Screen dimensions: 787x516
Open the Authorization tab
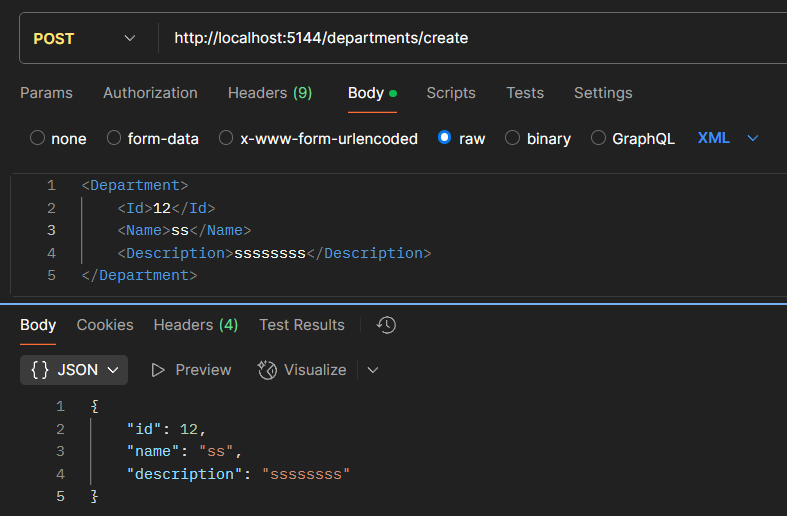pyautogui.click(x=150, y=93)
